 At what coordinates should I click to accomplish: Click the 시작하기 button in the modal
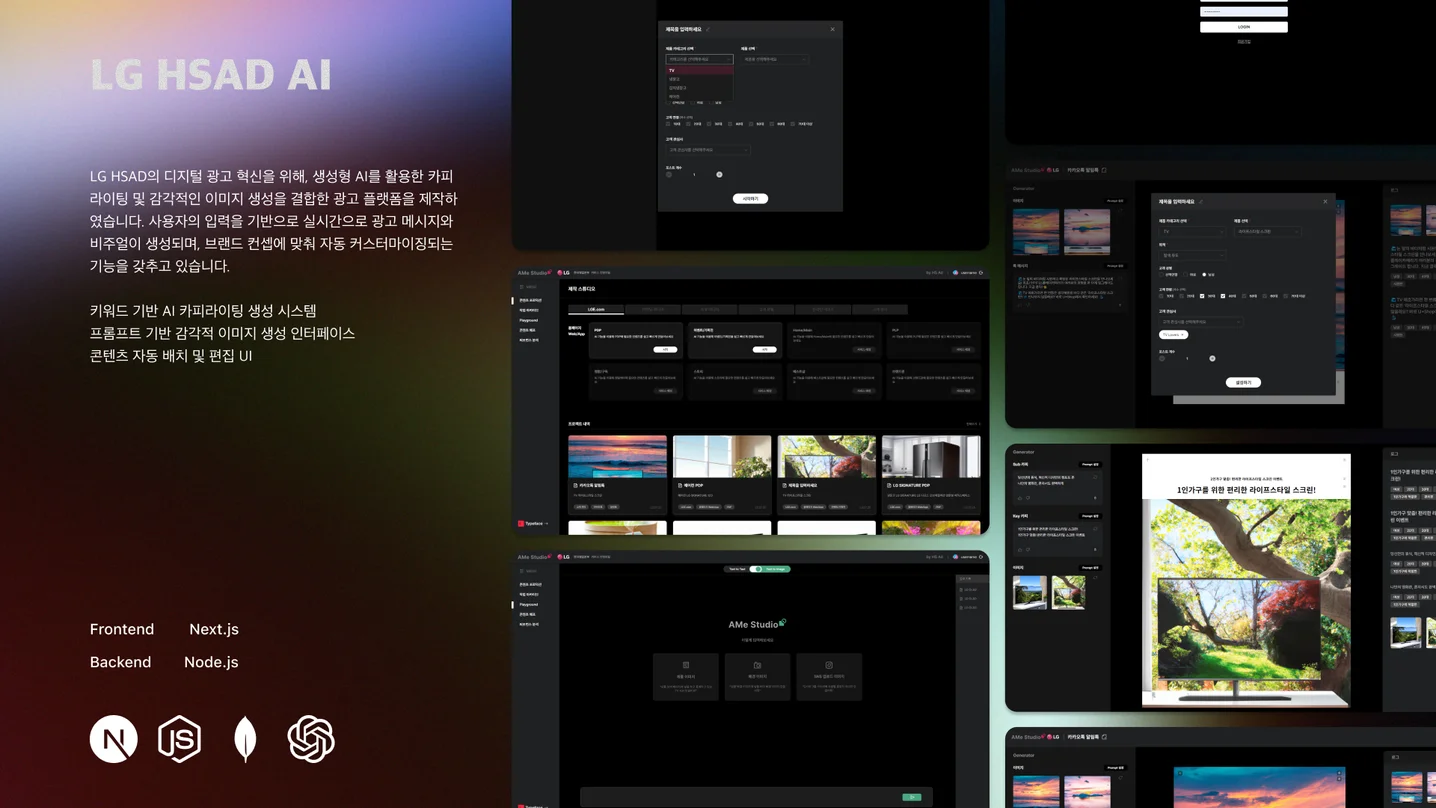point(750,199)
